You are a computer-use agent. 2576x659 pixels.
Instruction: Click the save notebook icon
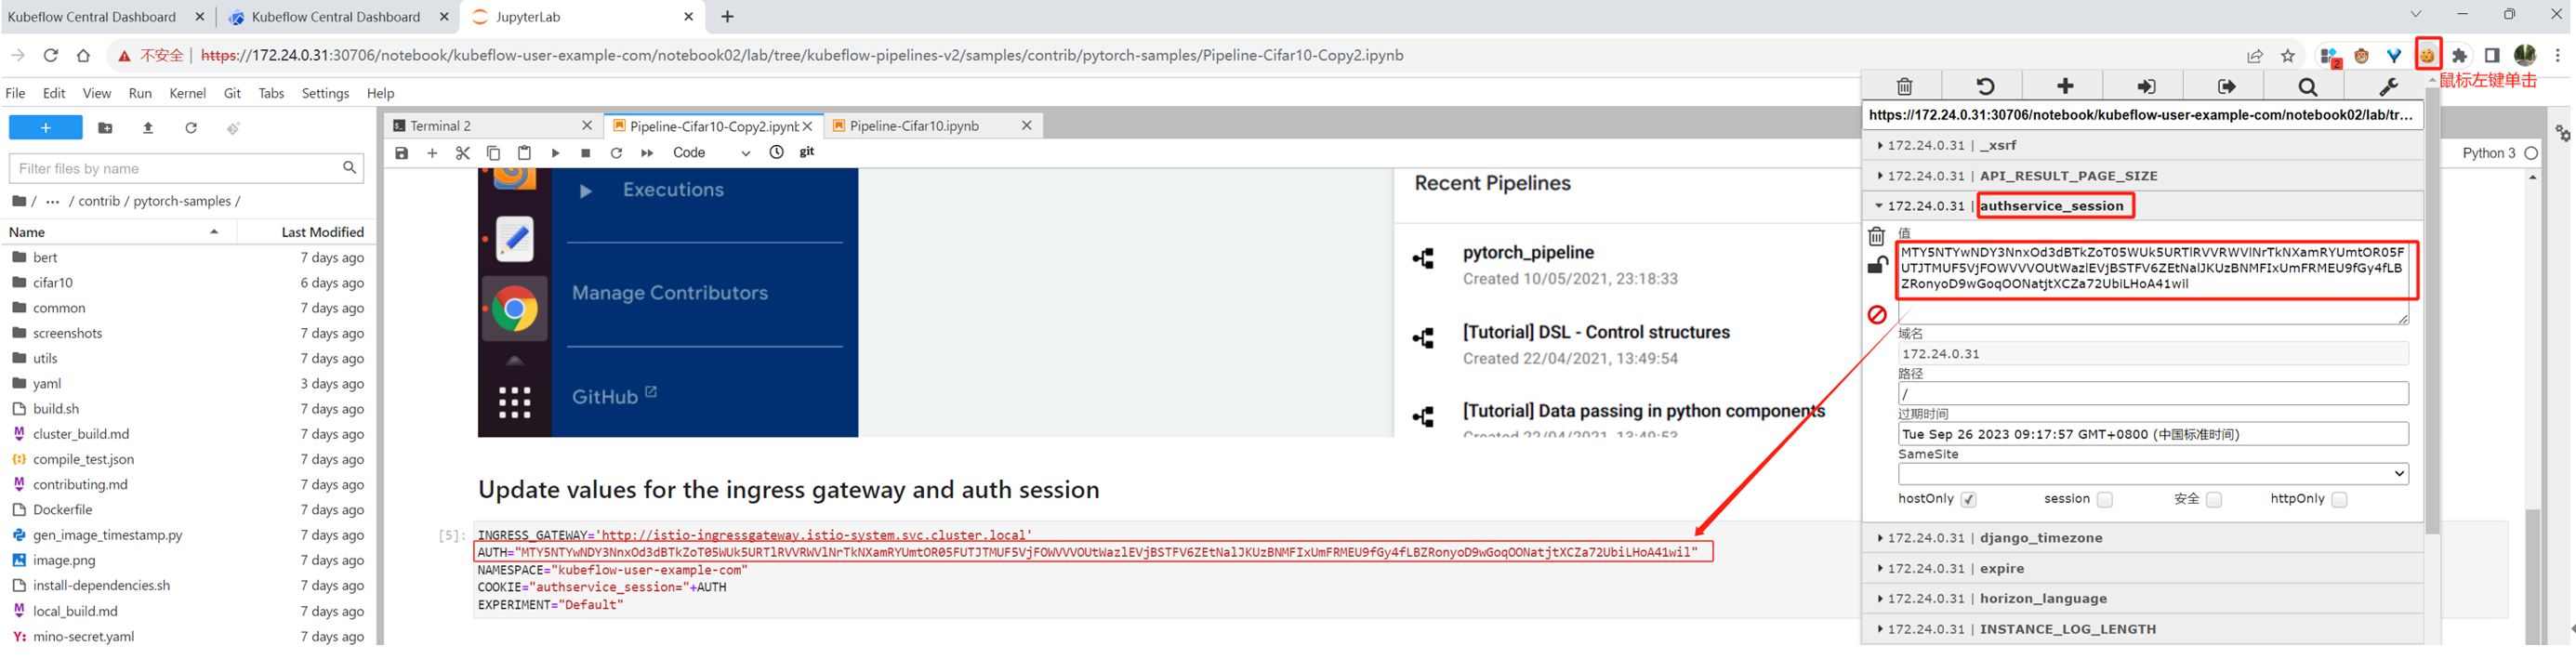(x=401, y=153)
